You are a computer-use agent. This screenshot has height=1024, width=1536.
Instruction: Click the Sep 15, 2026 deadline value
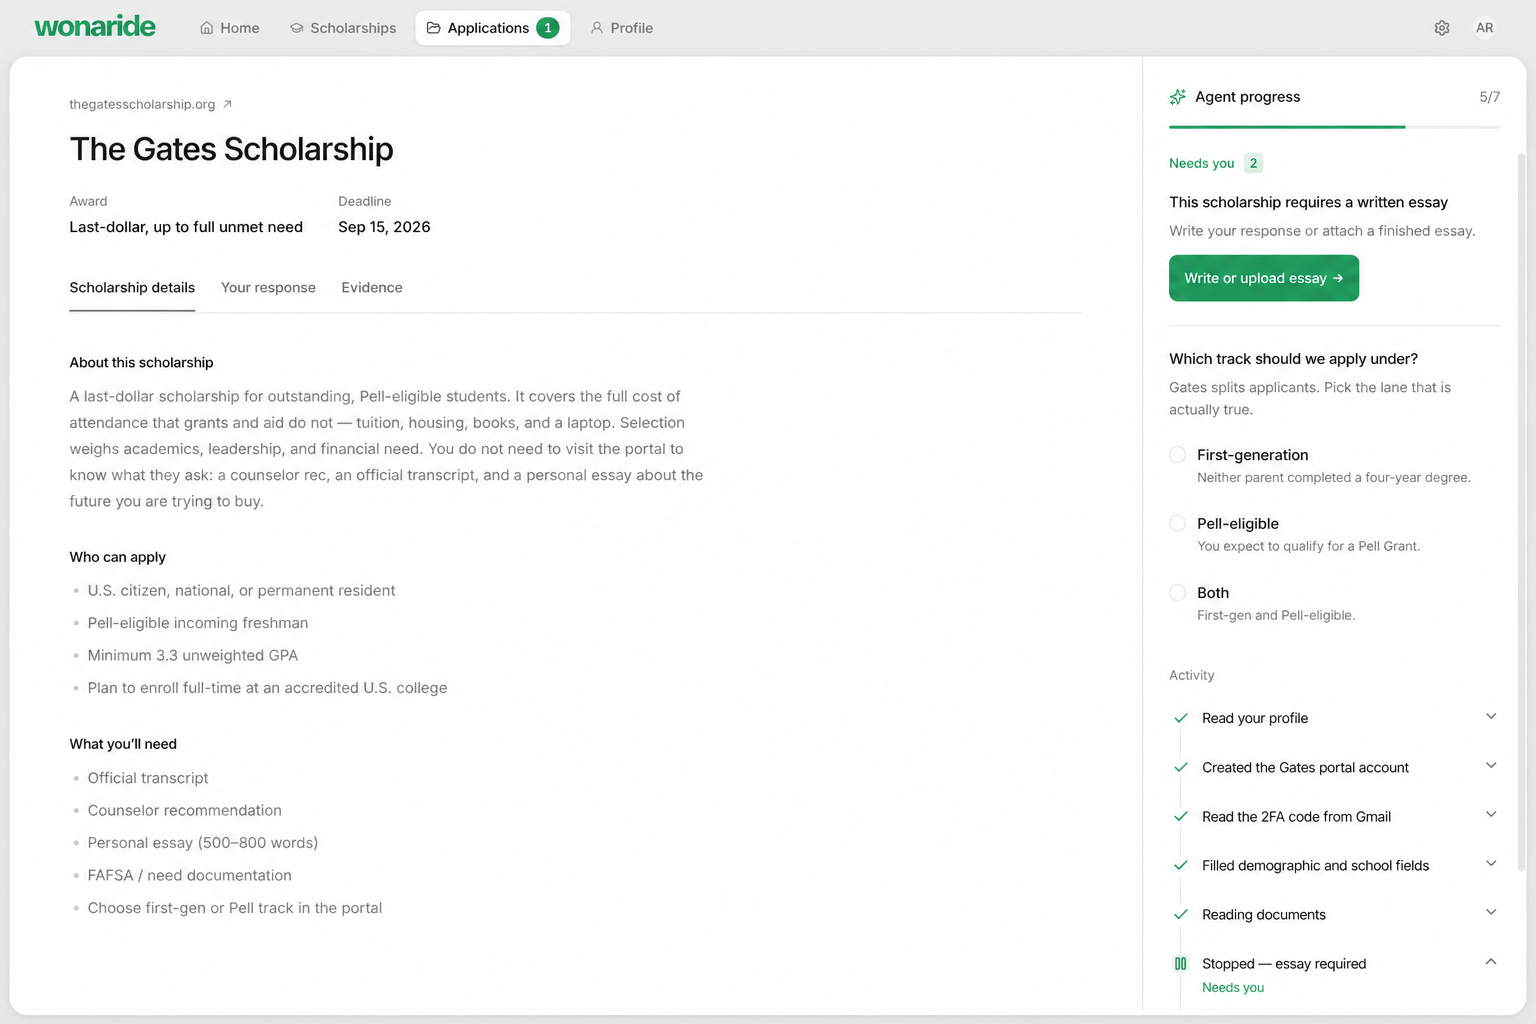pos(384,227)
